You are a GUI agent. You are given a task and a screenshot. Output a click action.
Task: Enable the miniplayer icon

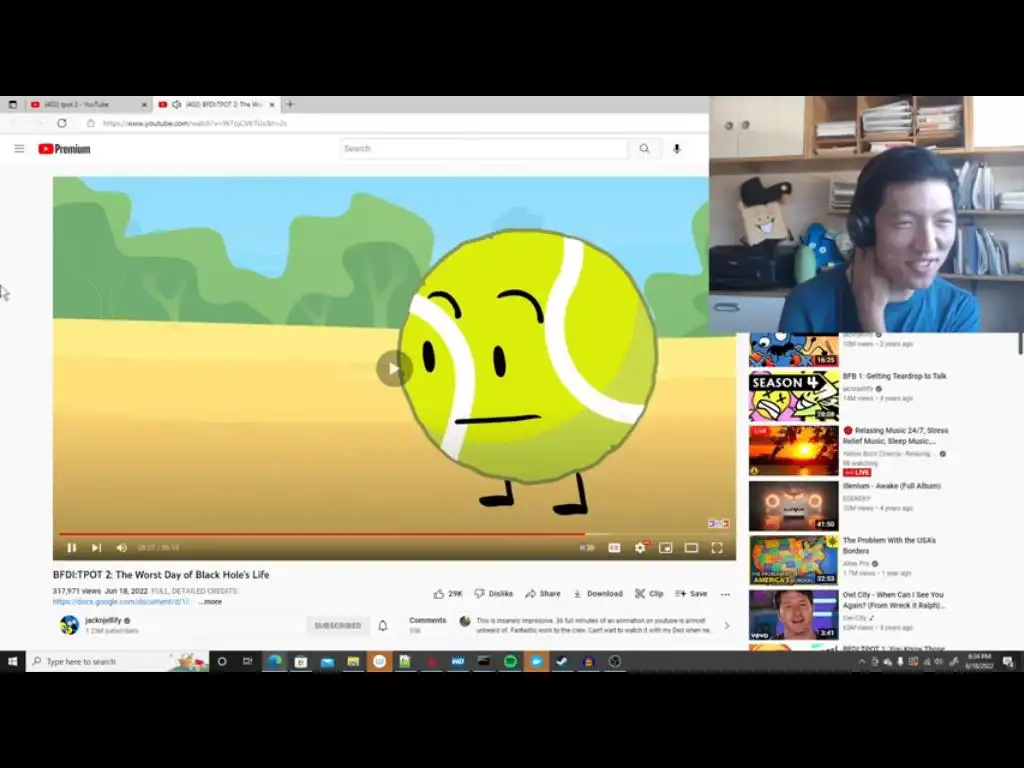[x=665, y=548]
